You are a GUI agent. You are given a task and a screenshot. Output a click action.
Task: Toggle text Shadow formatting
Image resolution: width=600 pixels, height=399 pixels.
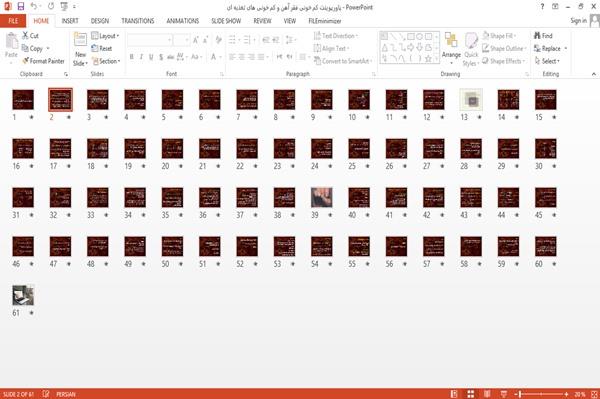pos(161,57)
